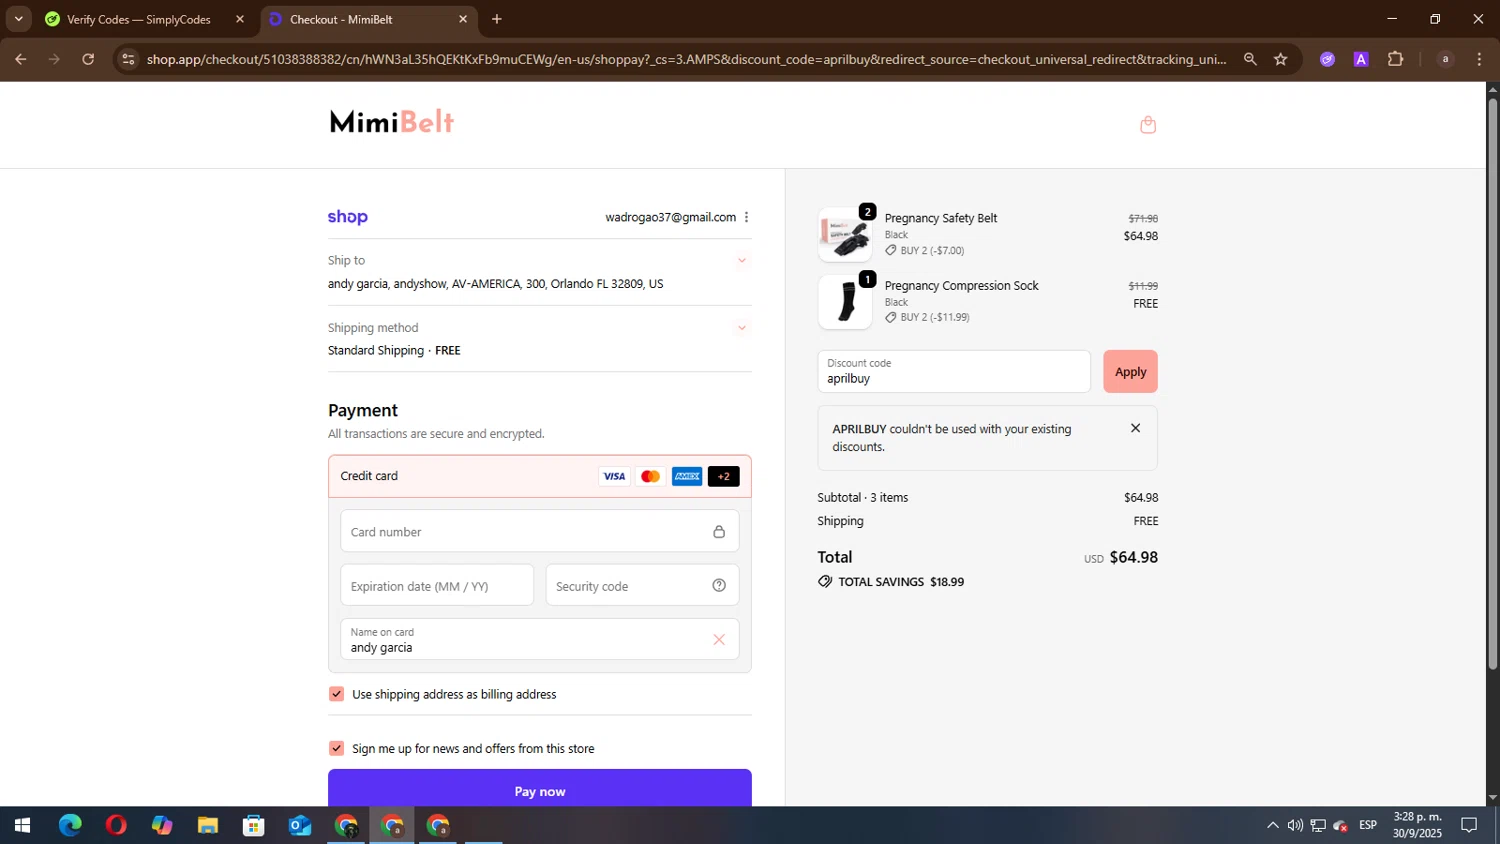The width and height of the screenshot is (1500, 844).
Task: Open the purple SimplyCodes extension icon
Action: pyautogui.click(x=1327, y=59)
